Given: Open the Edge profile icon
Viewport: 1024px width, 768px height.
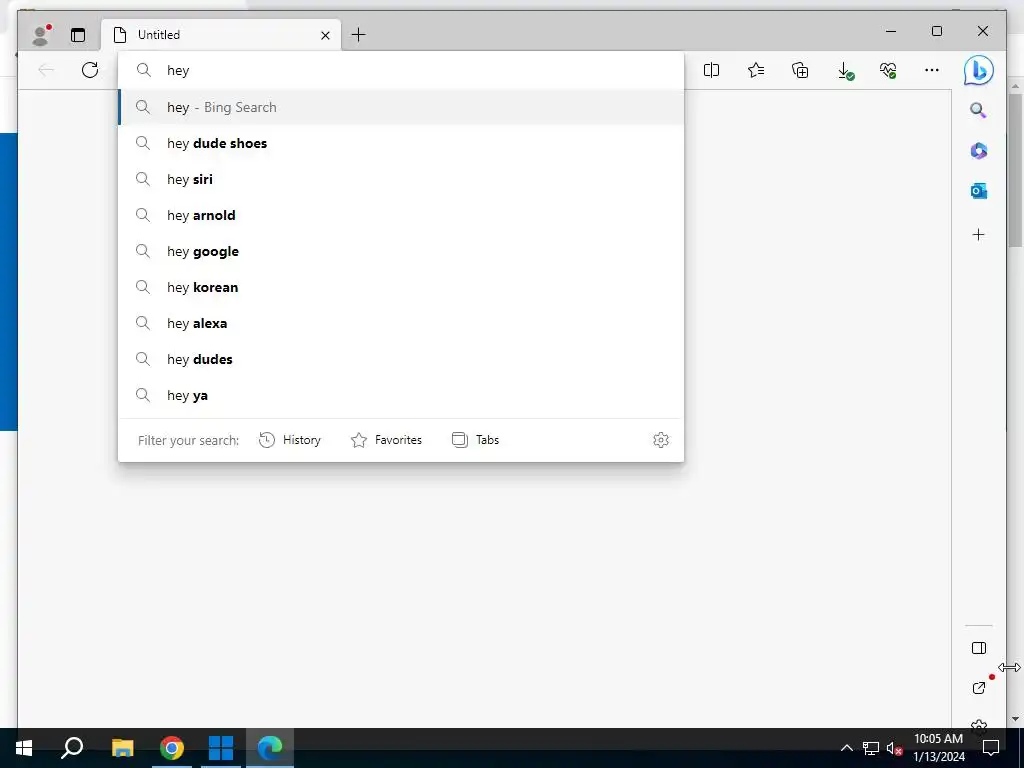Looking at the screenshot, I should (40, 35).
